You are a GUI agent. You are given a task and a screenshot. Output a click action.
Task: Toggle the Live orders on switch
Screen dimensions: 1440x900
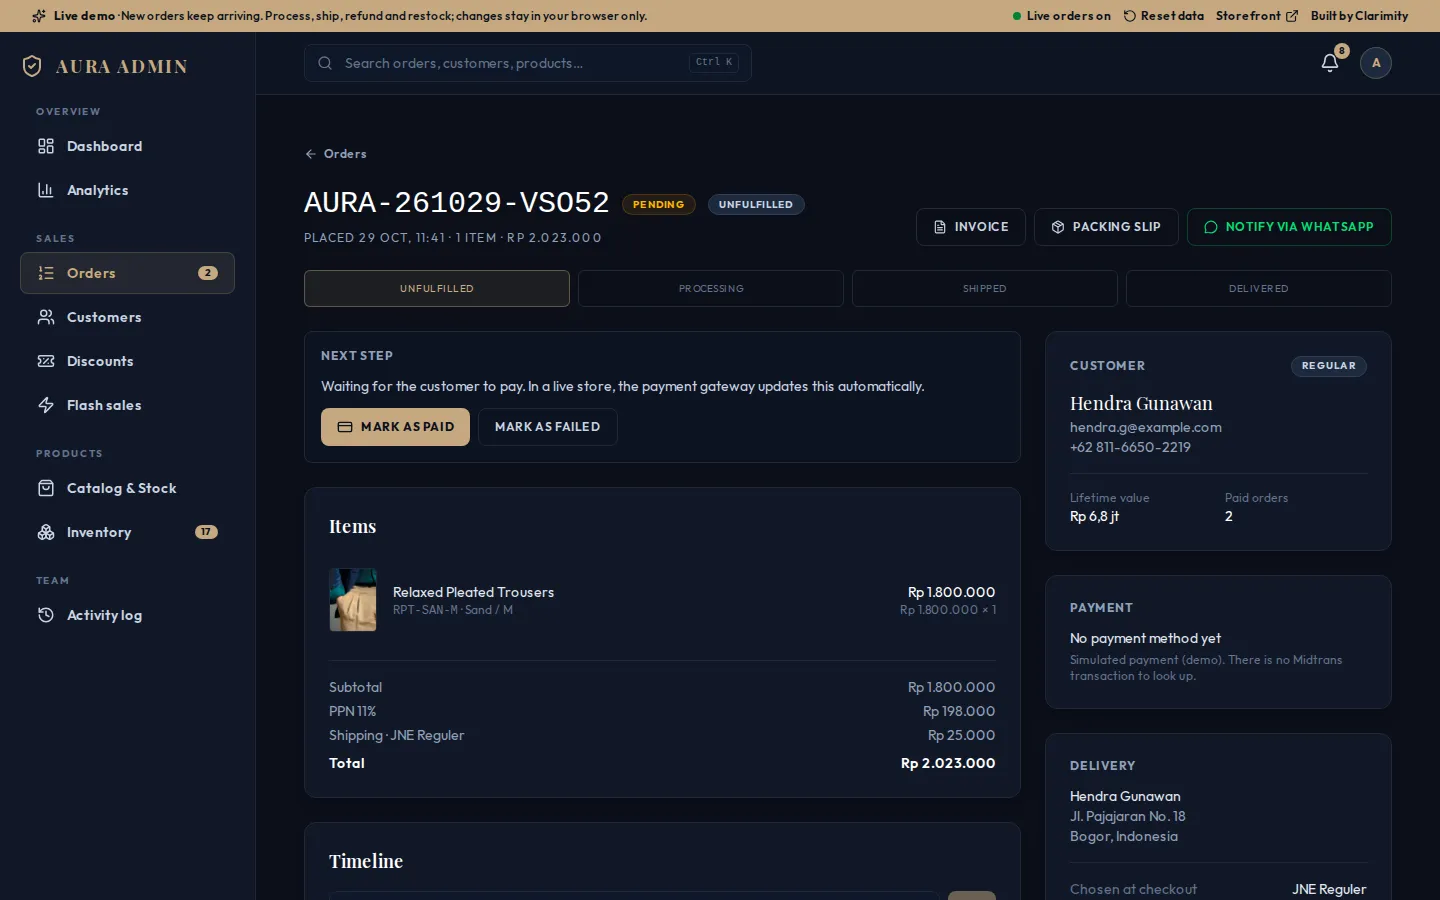pyautogui.click(x=1062, y=16)
